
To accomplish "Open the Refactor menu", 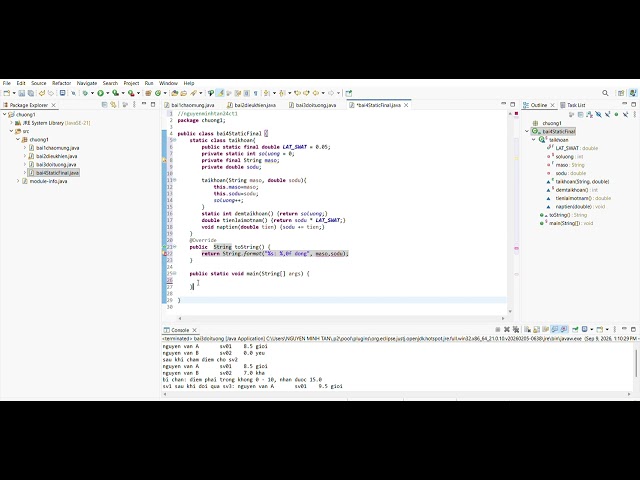I will point(61,83).
